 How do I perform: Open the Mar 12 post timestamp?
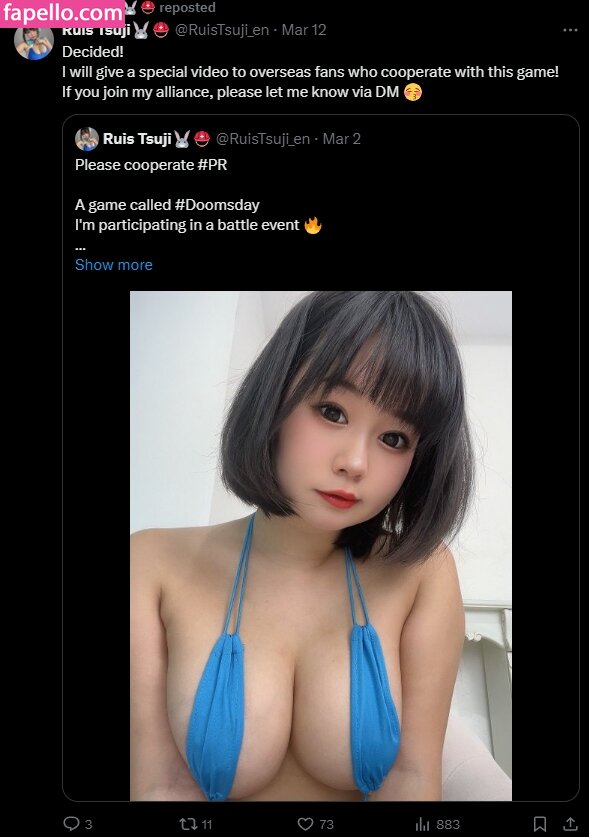[x=304, y=30]
